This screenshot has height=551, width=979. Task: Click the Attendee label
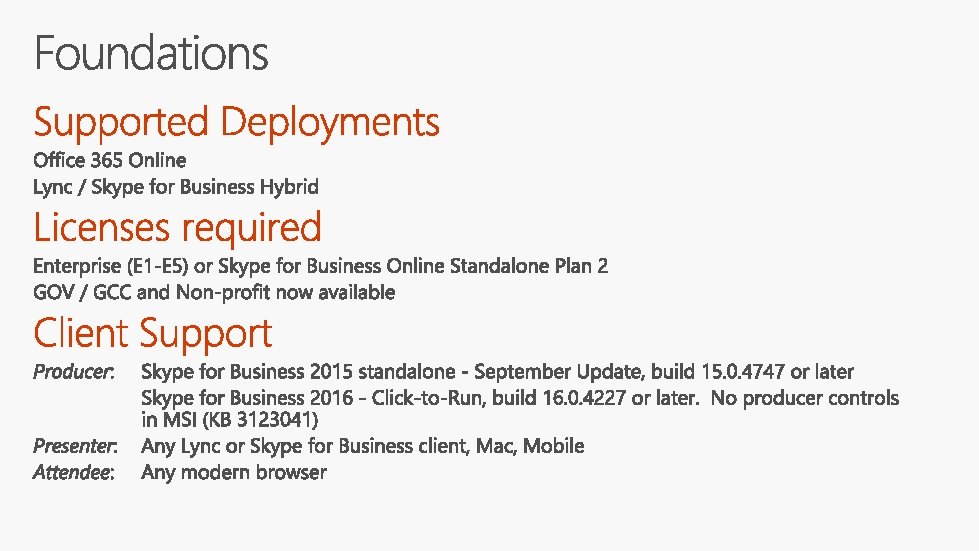pos(74,472)
